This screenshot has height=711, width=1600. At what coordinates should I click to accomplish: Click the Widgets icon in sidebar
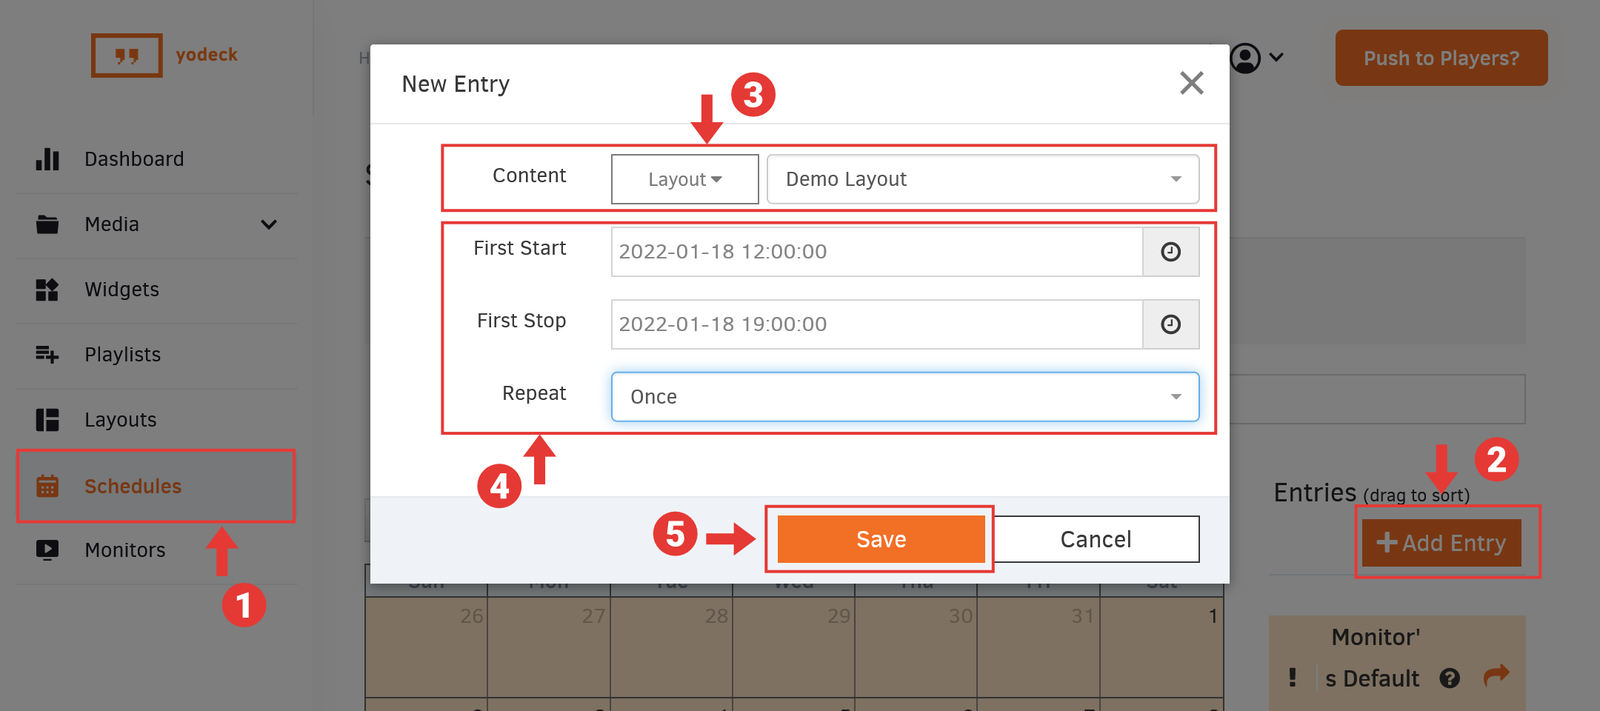click(47, 290)
